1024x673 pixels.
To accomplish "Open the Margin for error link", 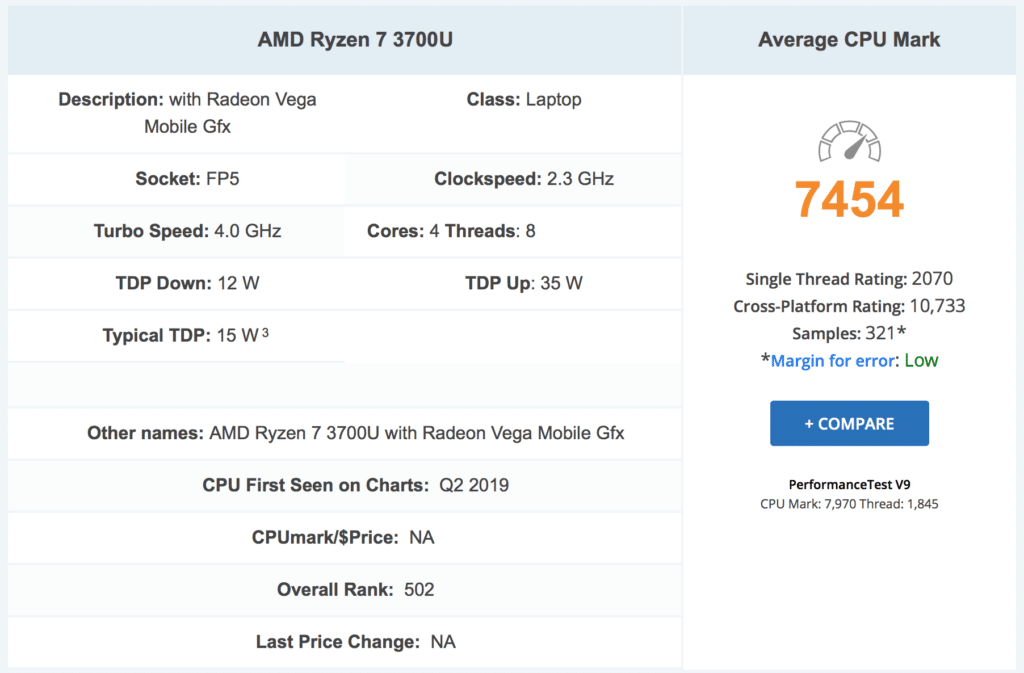I will (x=832, y=361).
